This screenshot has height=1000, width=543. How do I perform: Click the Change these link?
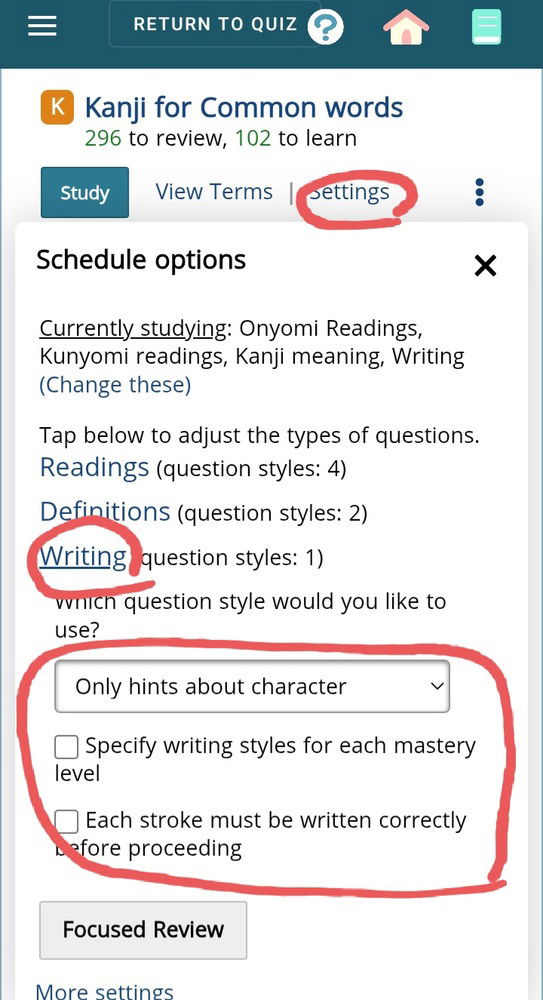115,385
